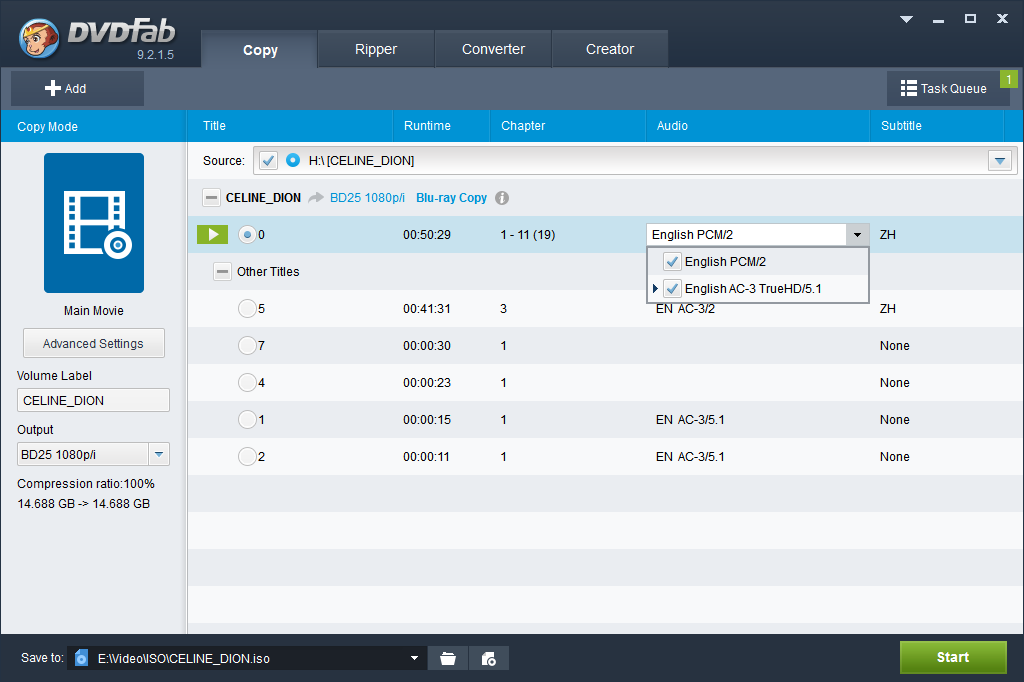Click EN AC-3/5.1 audio of title 1
The width and height of the screenshot is (1024, 682).
tap(690, 419)
